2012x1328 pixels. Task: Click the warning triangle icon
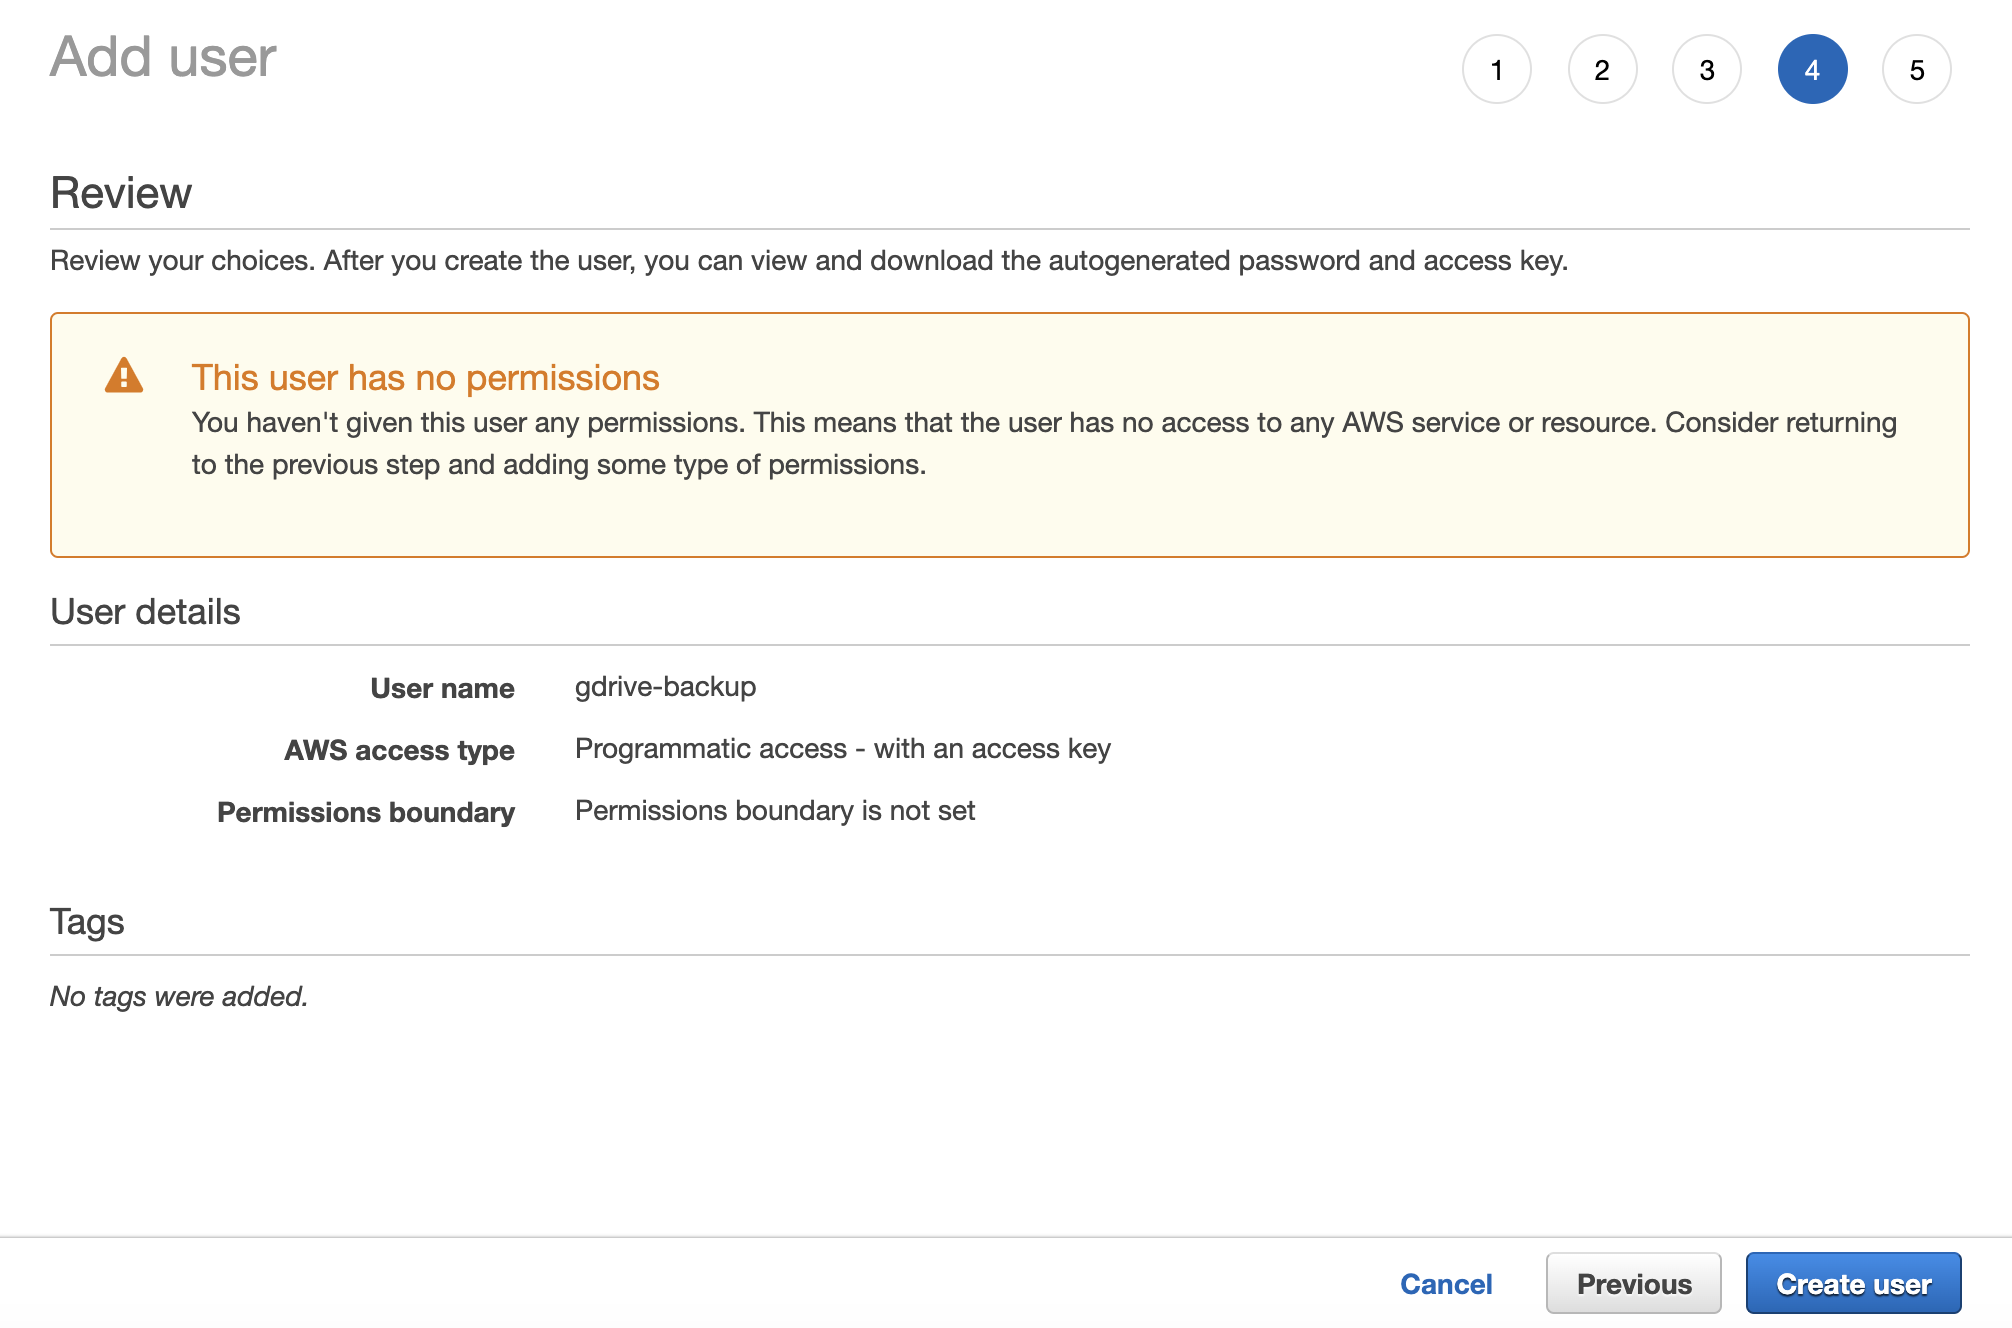click(124, 376)
